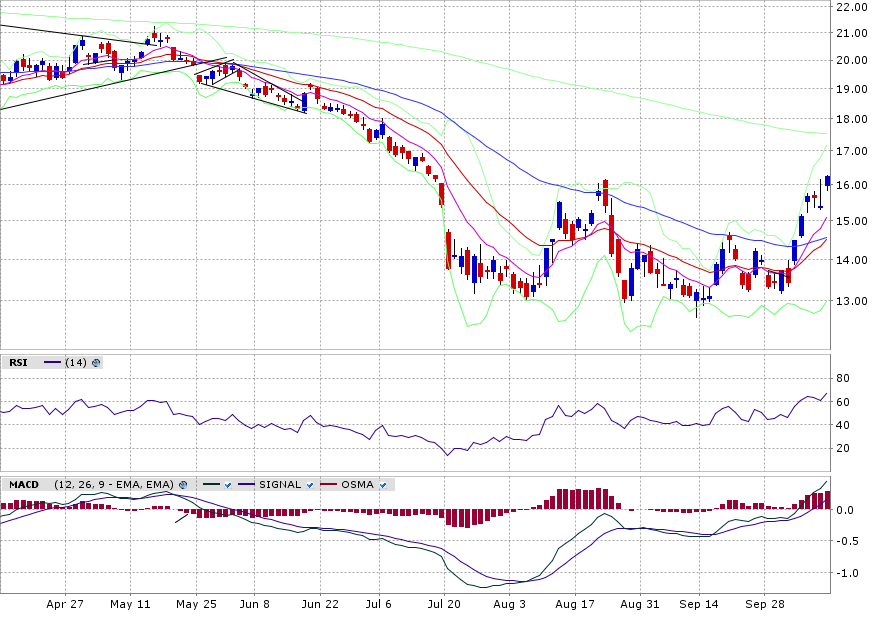Click the SIGNAL purple line swatch
This screenshot has height=618, width=876.
click(x=246, y=485)
